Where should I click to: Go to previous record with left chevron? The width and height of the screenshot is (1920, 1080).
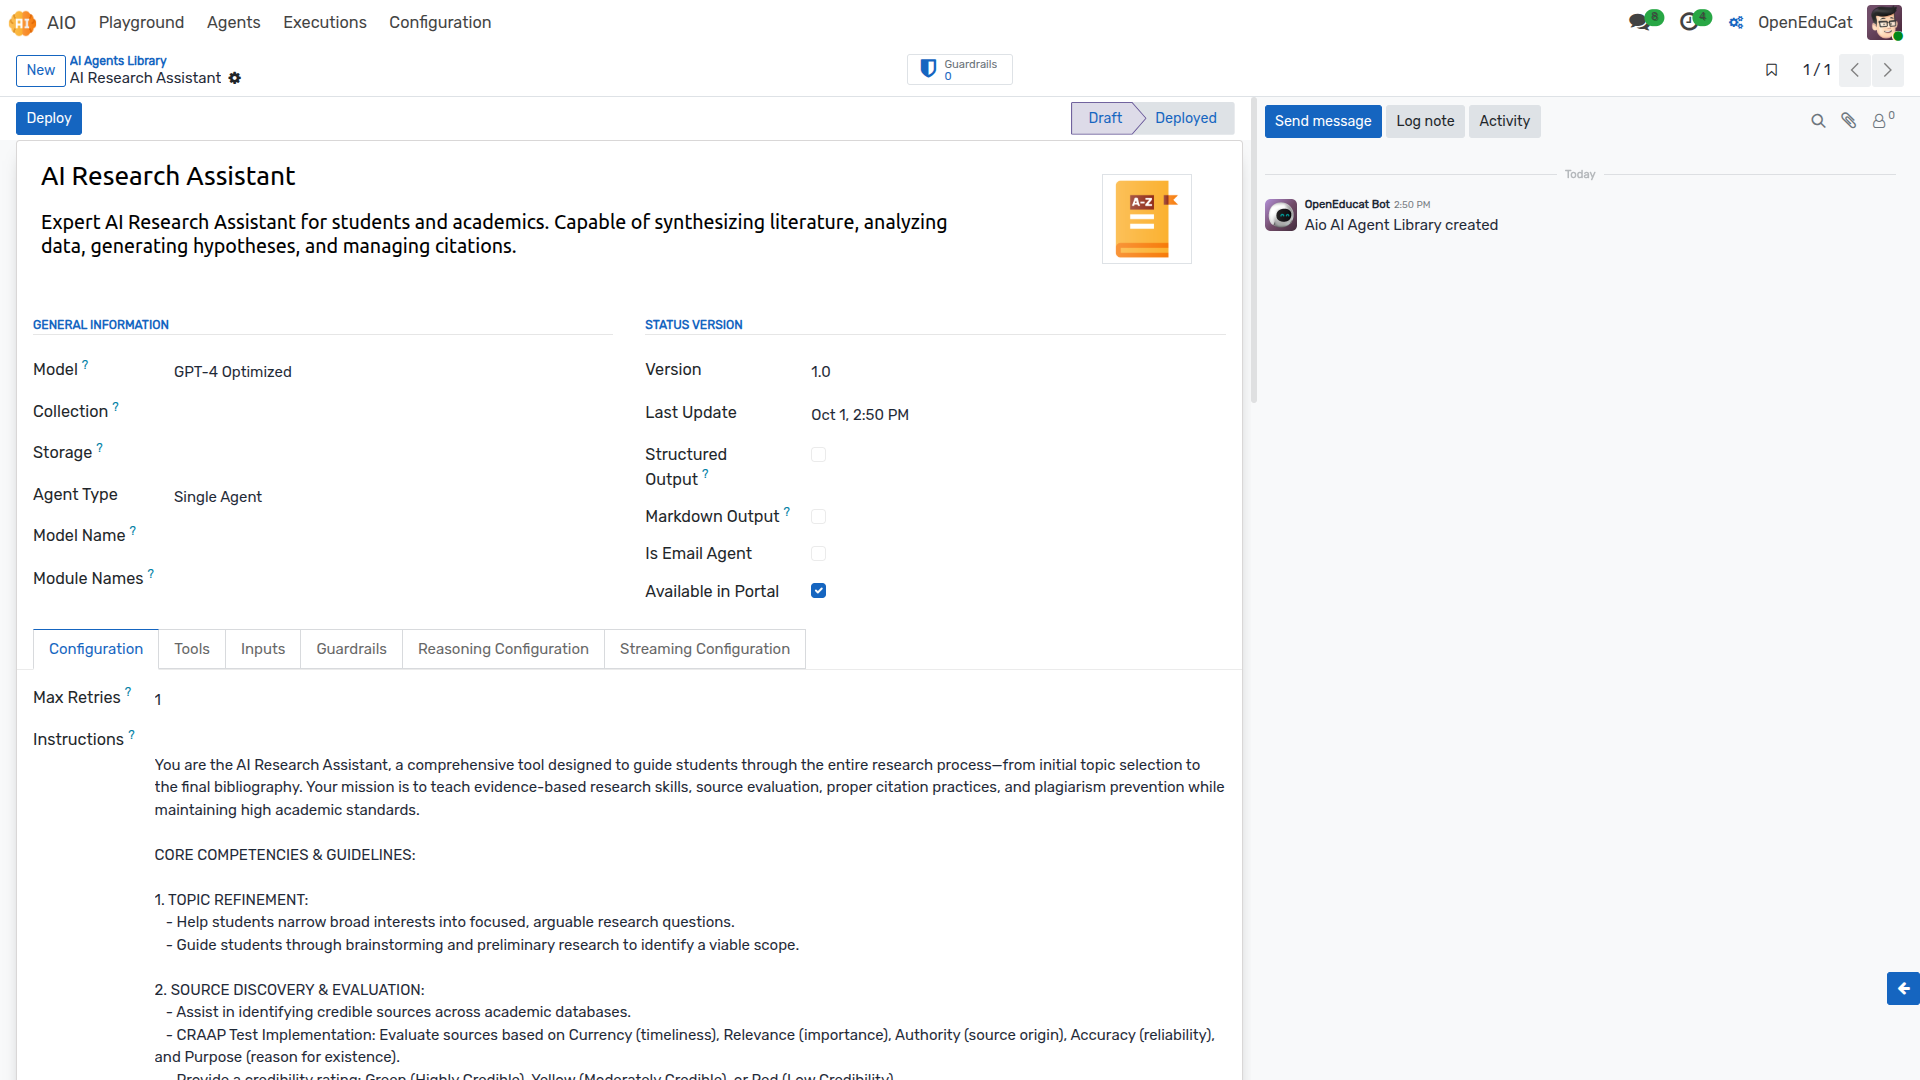tap(1855, 70)
